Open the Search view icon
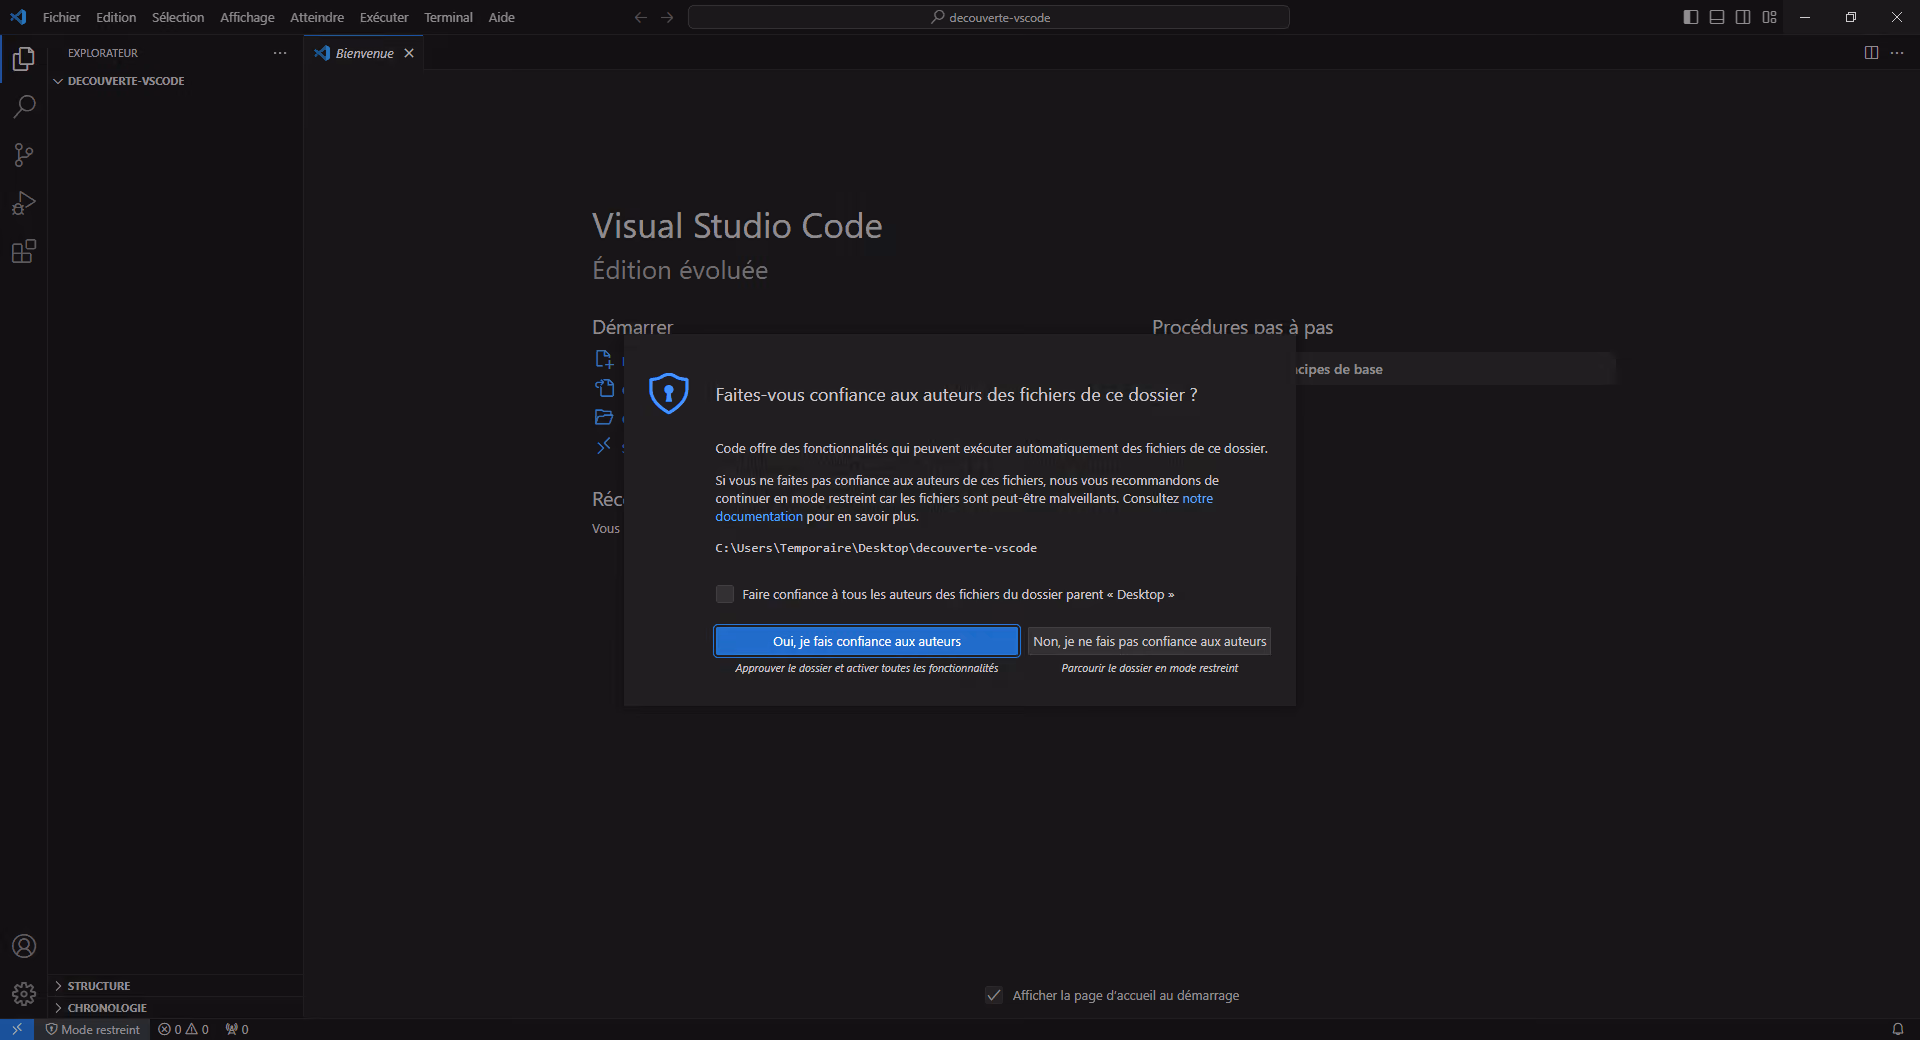 coord(24,107)
